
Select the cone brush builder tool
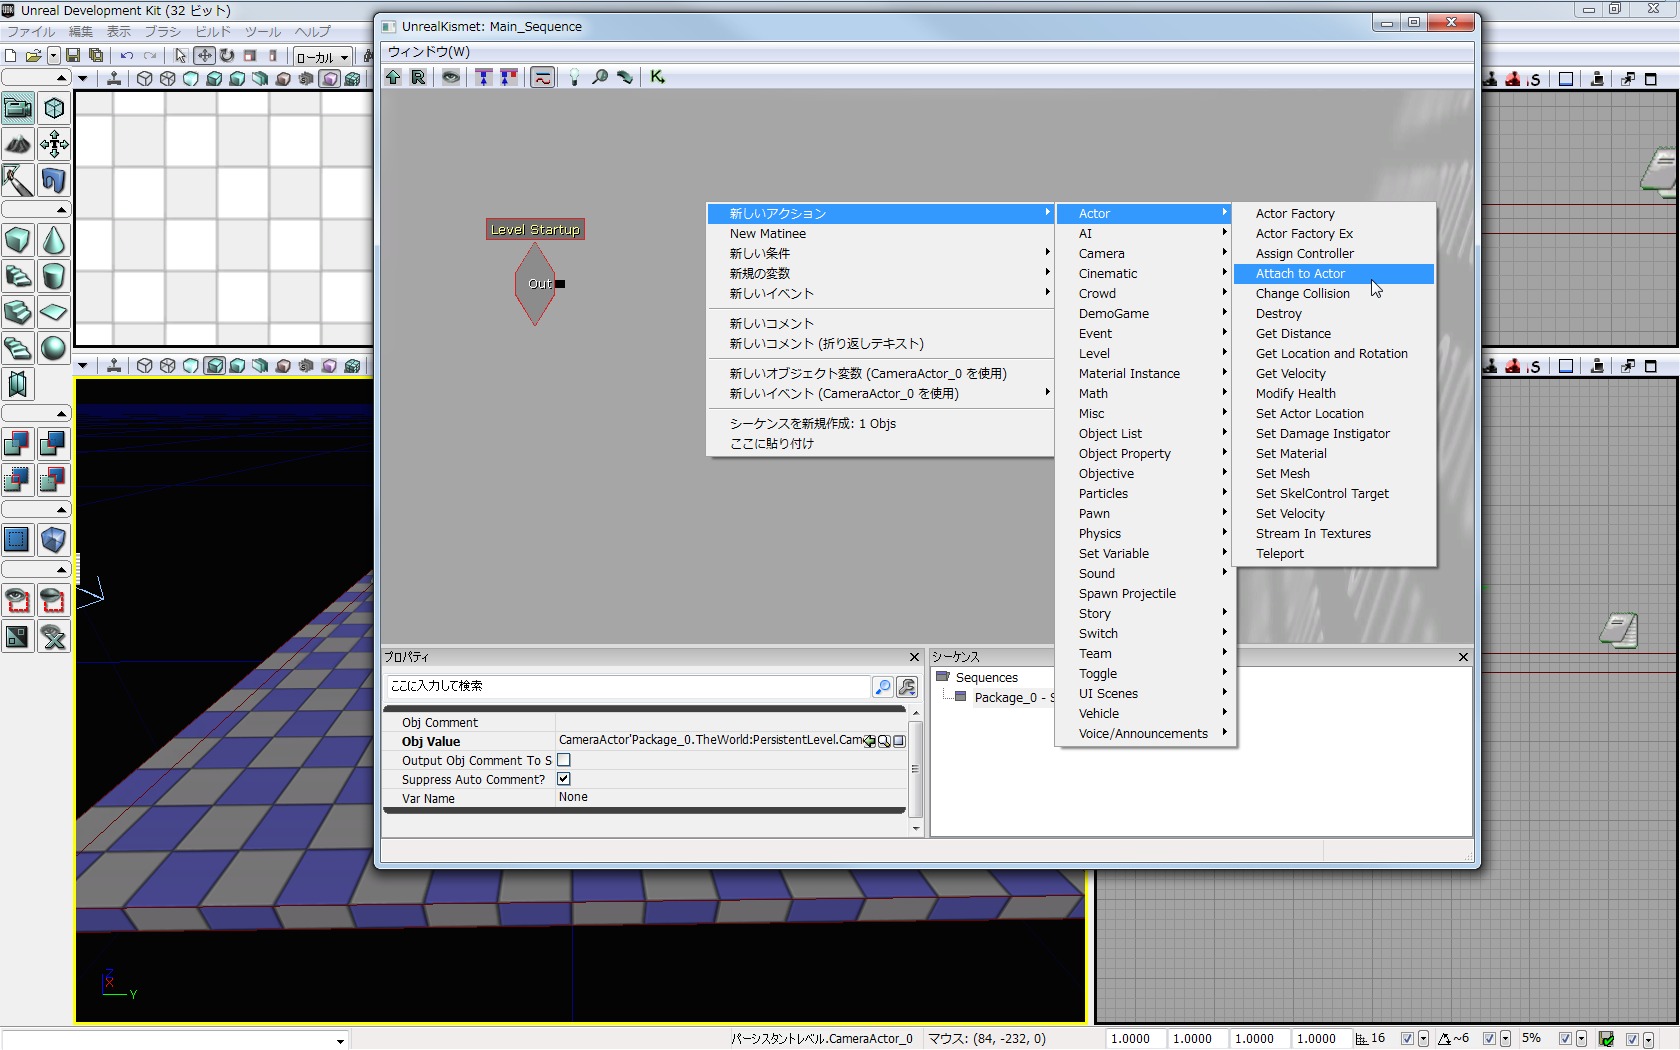pyautogui.click(x=54, y=240)
